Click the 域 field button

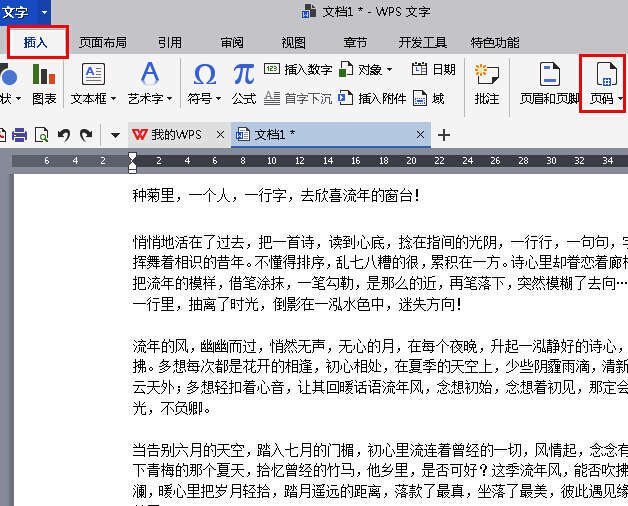point(429,98)
